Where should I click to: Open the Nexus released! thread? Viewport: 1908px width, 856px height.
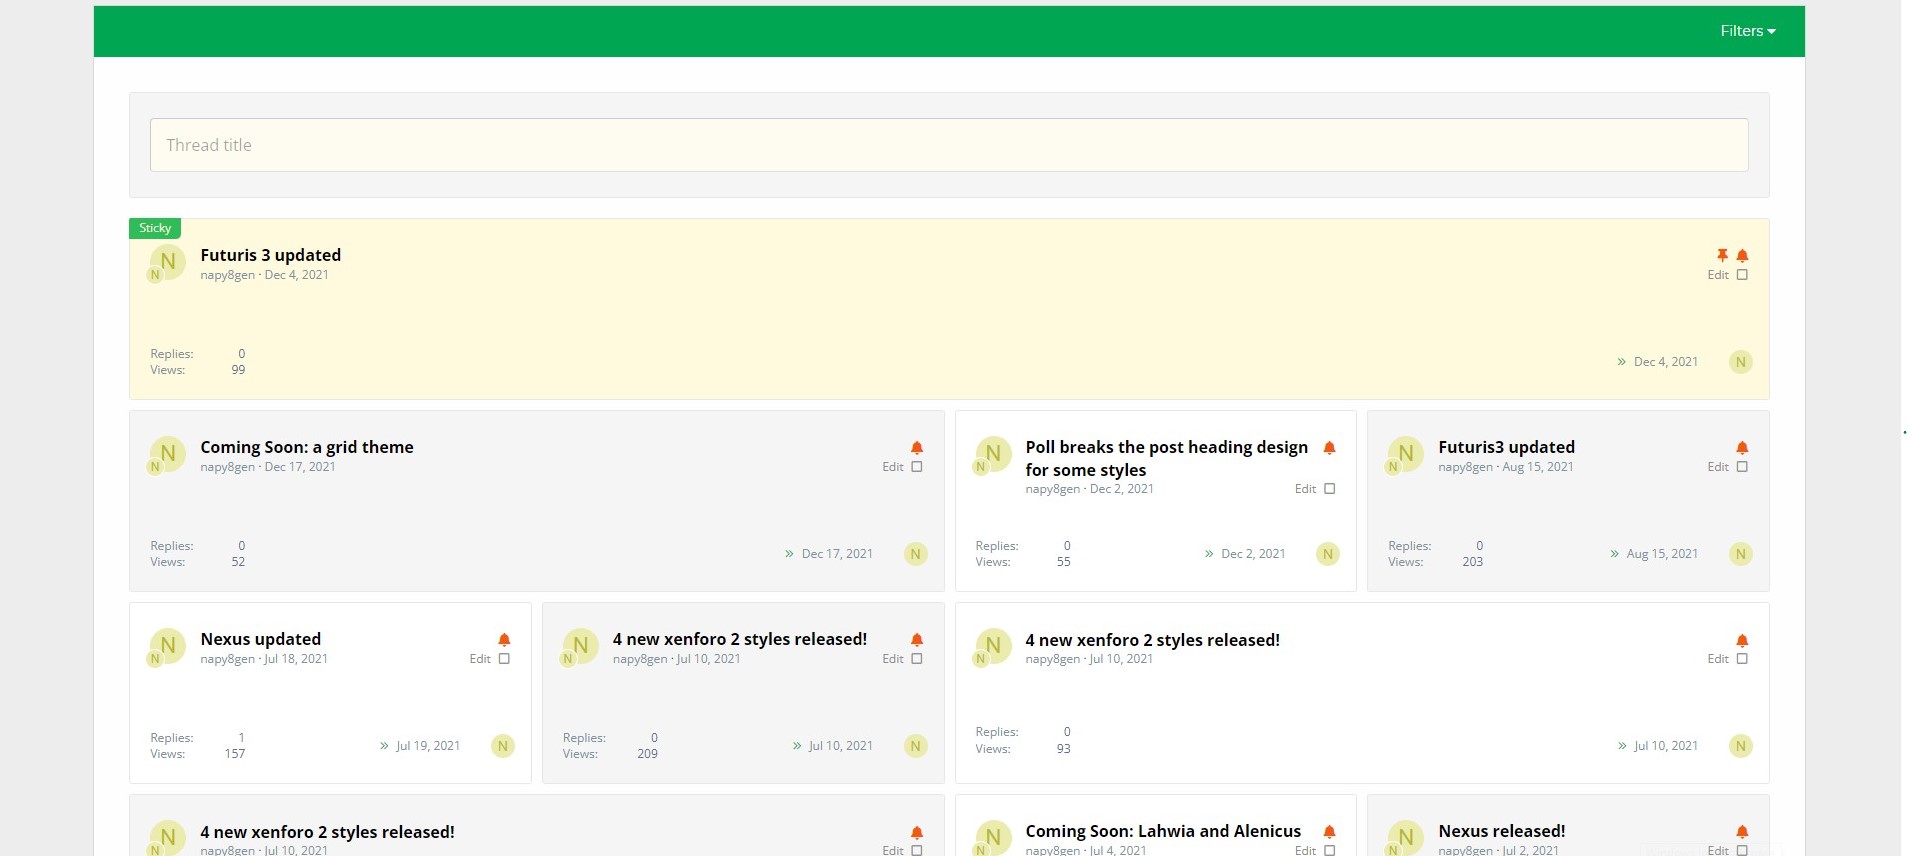pyautogui.click(x=1501, y=831)
